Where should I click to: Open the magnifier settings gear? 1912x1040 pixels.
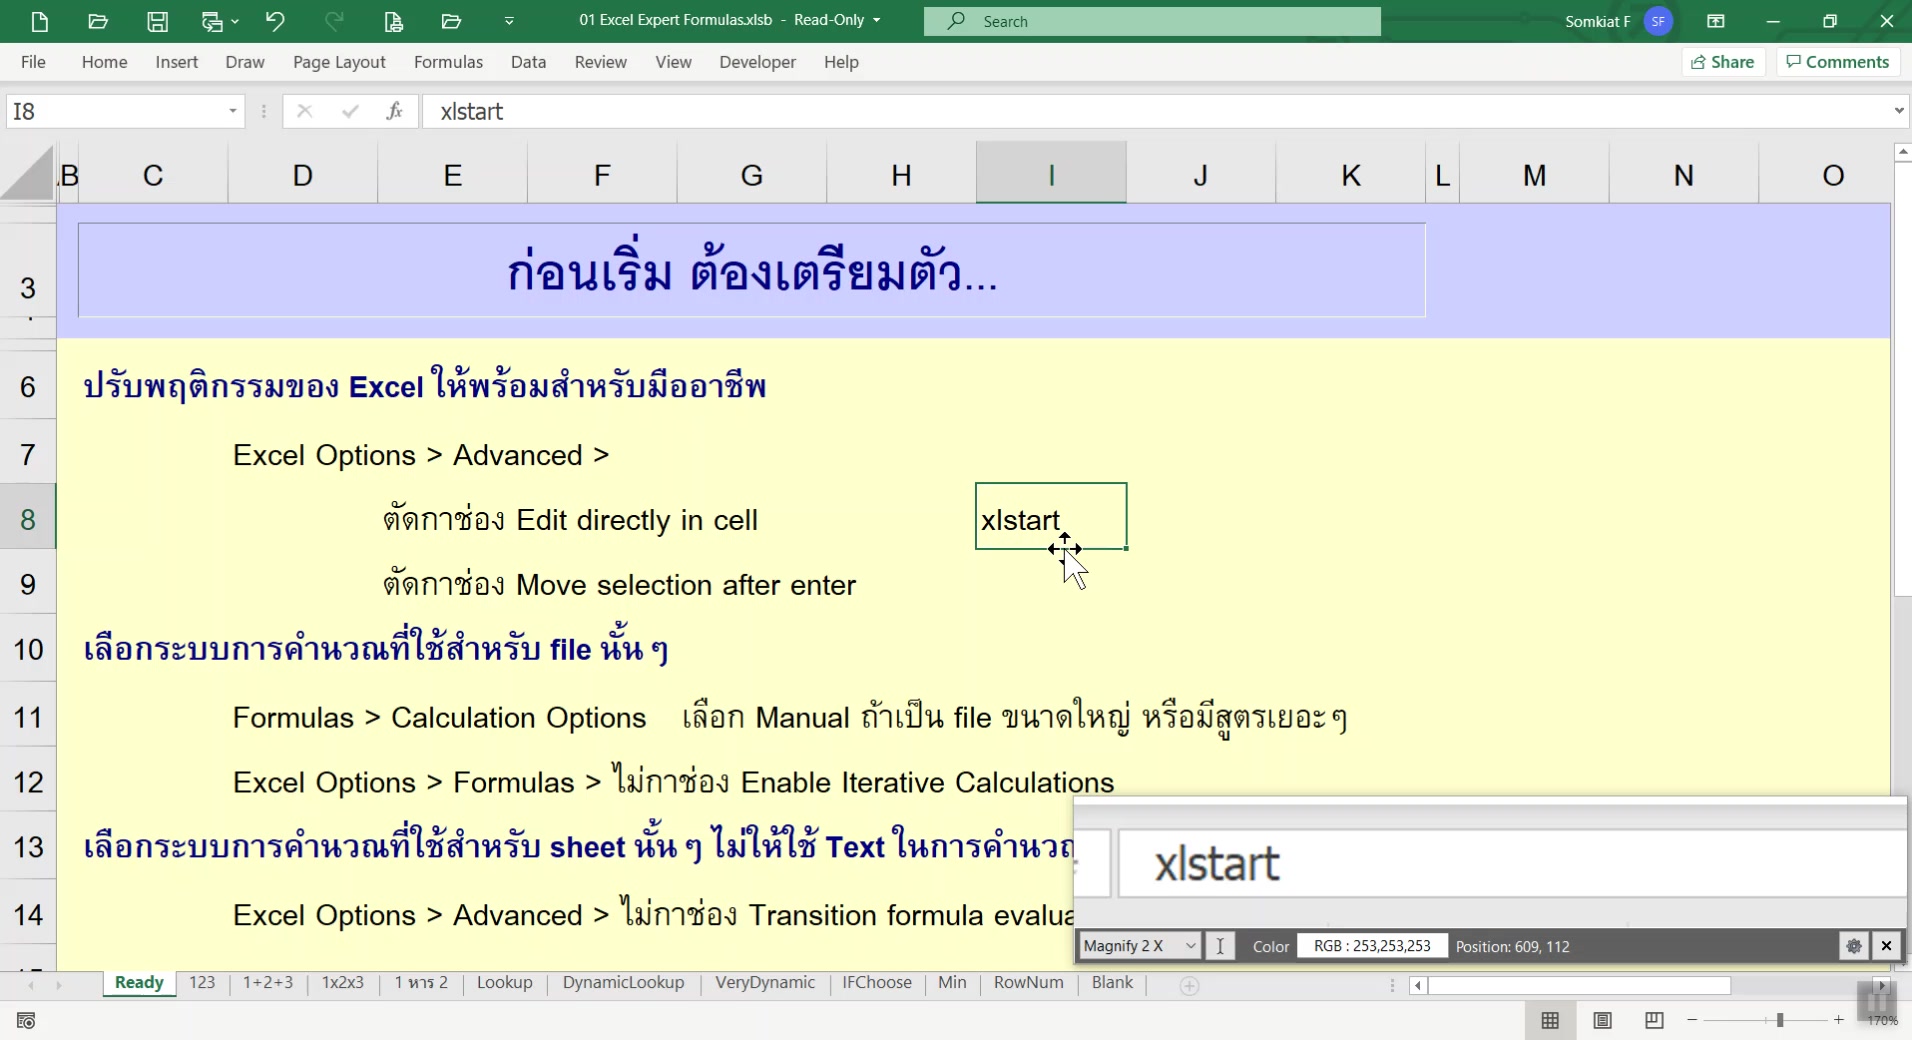pyautogui.click(x=1854, y=946)
